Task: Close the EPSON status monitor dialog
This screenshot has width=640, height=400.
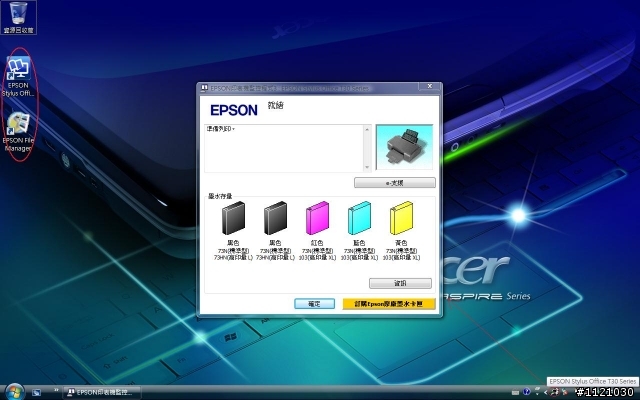Action: [430, 87]
